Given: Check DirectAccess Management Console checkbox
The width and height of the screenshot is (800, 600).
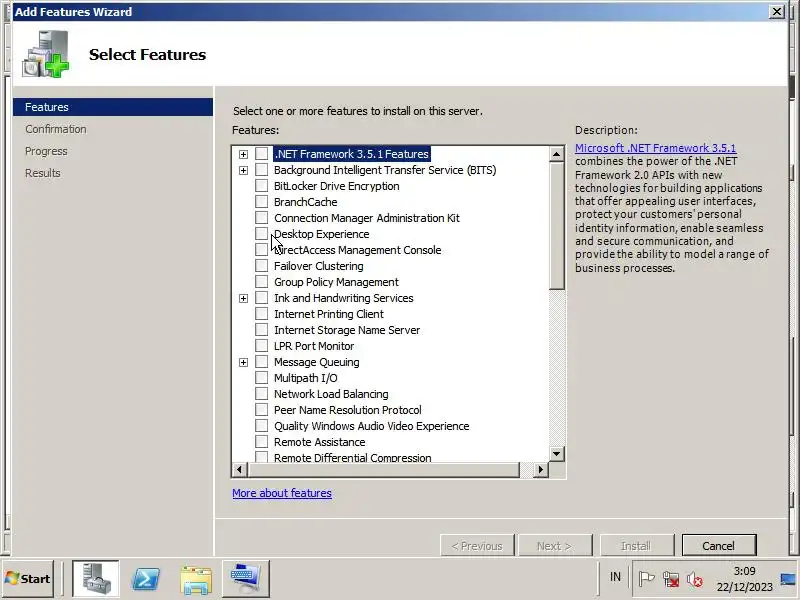Looking at the screenshot, I should coord(261,249).
